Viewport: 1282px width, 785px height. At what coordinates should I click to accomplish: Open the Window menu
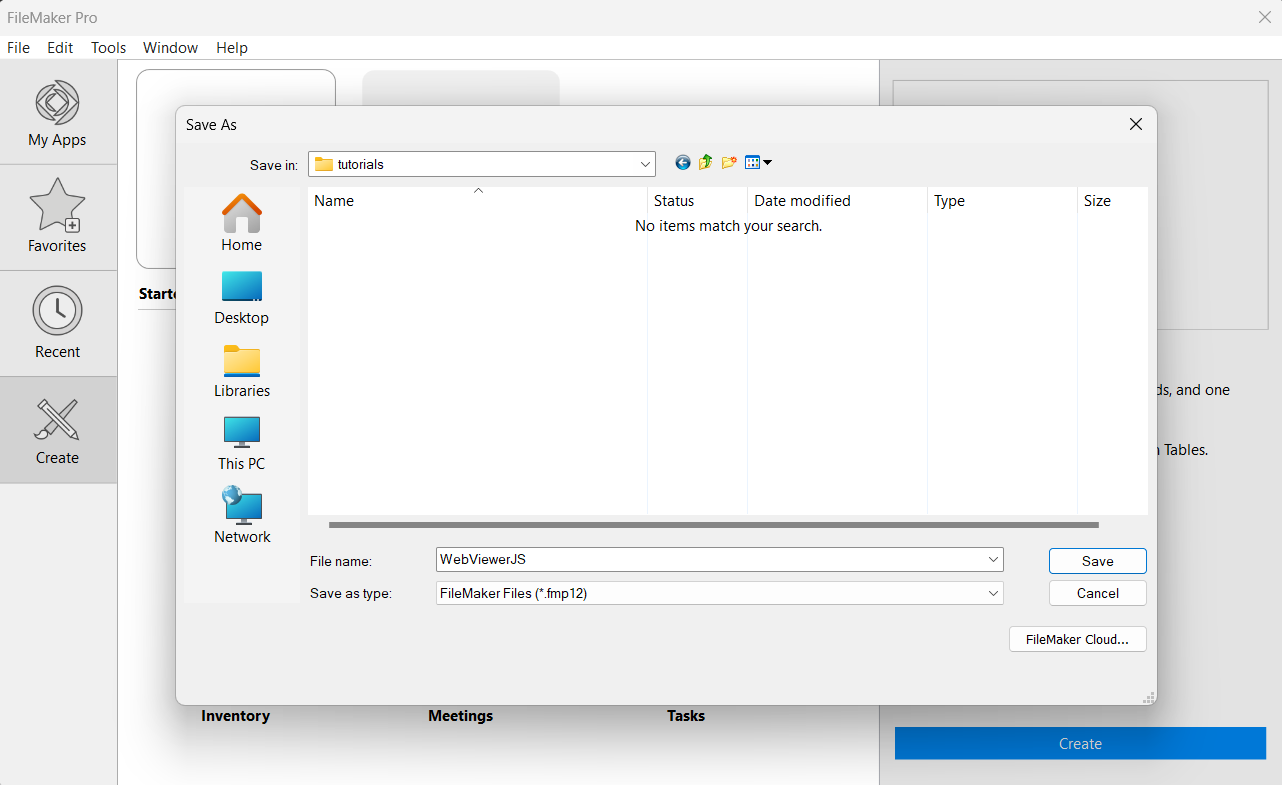click(x=170, y=48)
